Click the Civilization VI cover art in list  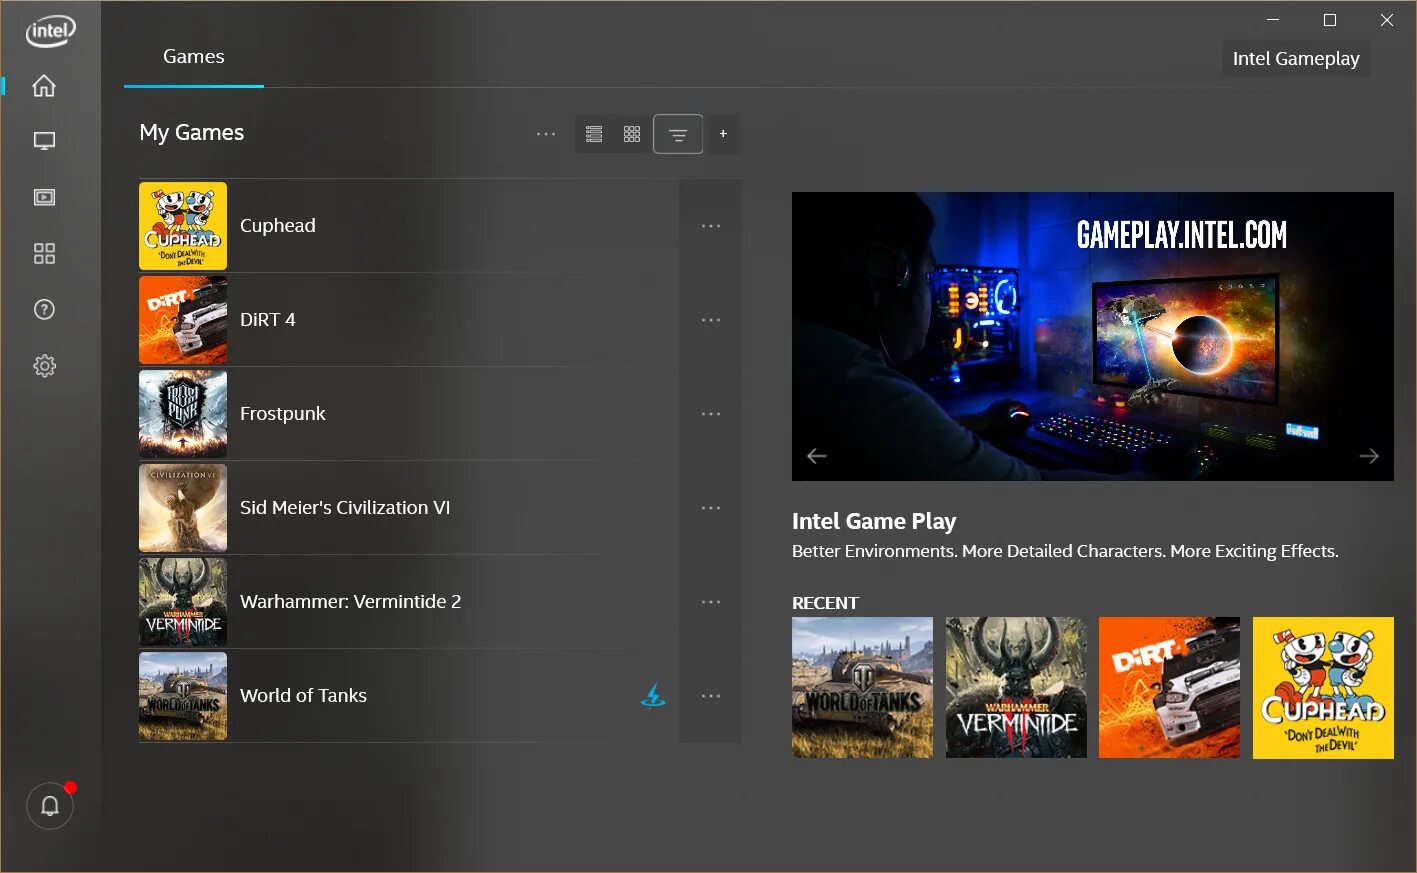(x=183, y=508)
